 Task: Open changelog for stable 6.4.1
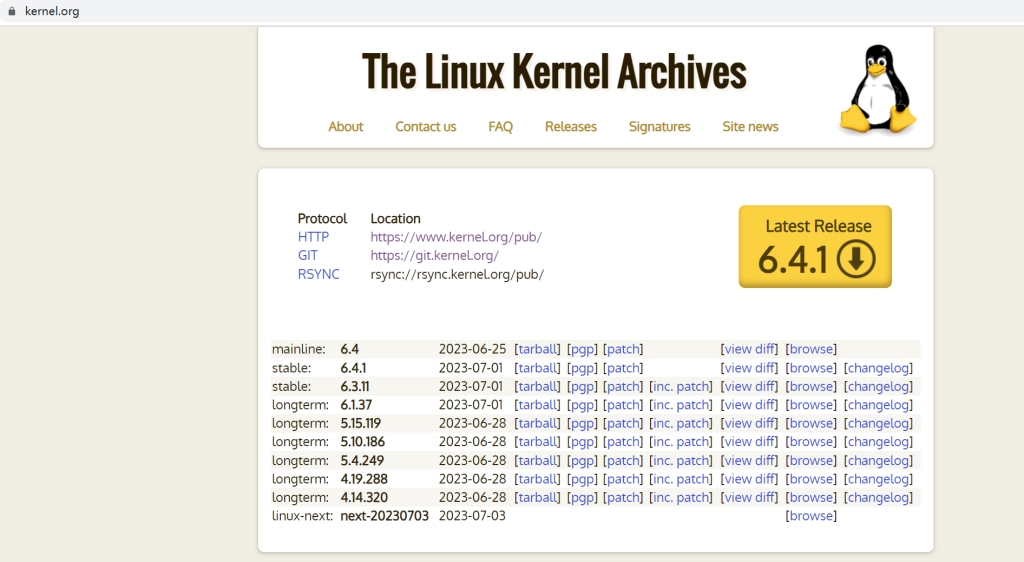[878, 368]
